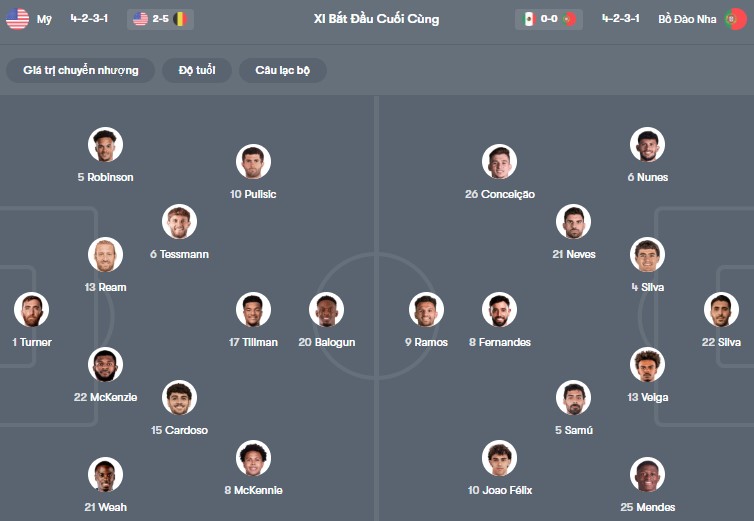The height and width of the screenshot is (521, 754).
Task: Select goalkeeper 22 Silva's avatar
Action: point(721,310)
